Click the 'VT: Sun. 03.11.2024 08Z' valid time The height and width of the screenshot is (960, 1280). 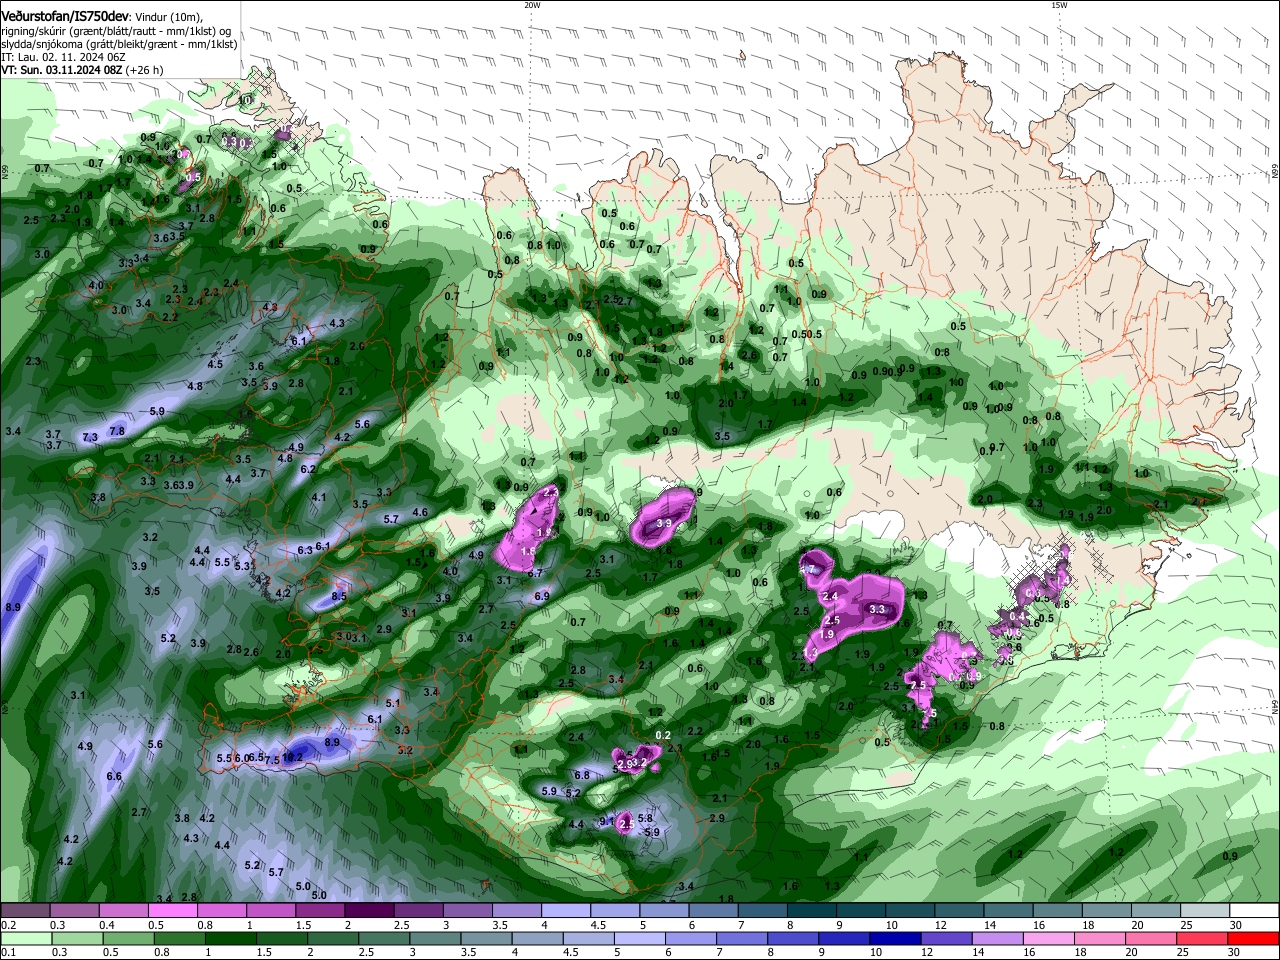(62, 70)
